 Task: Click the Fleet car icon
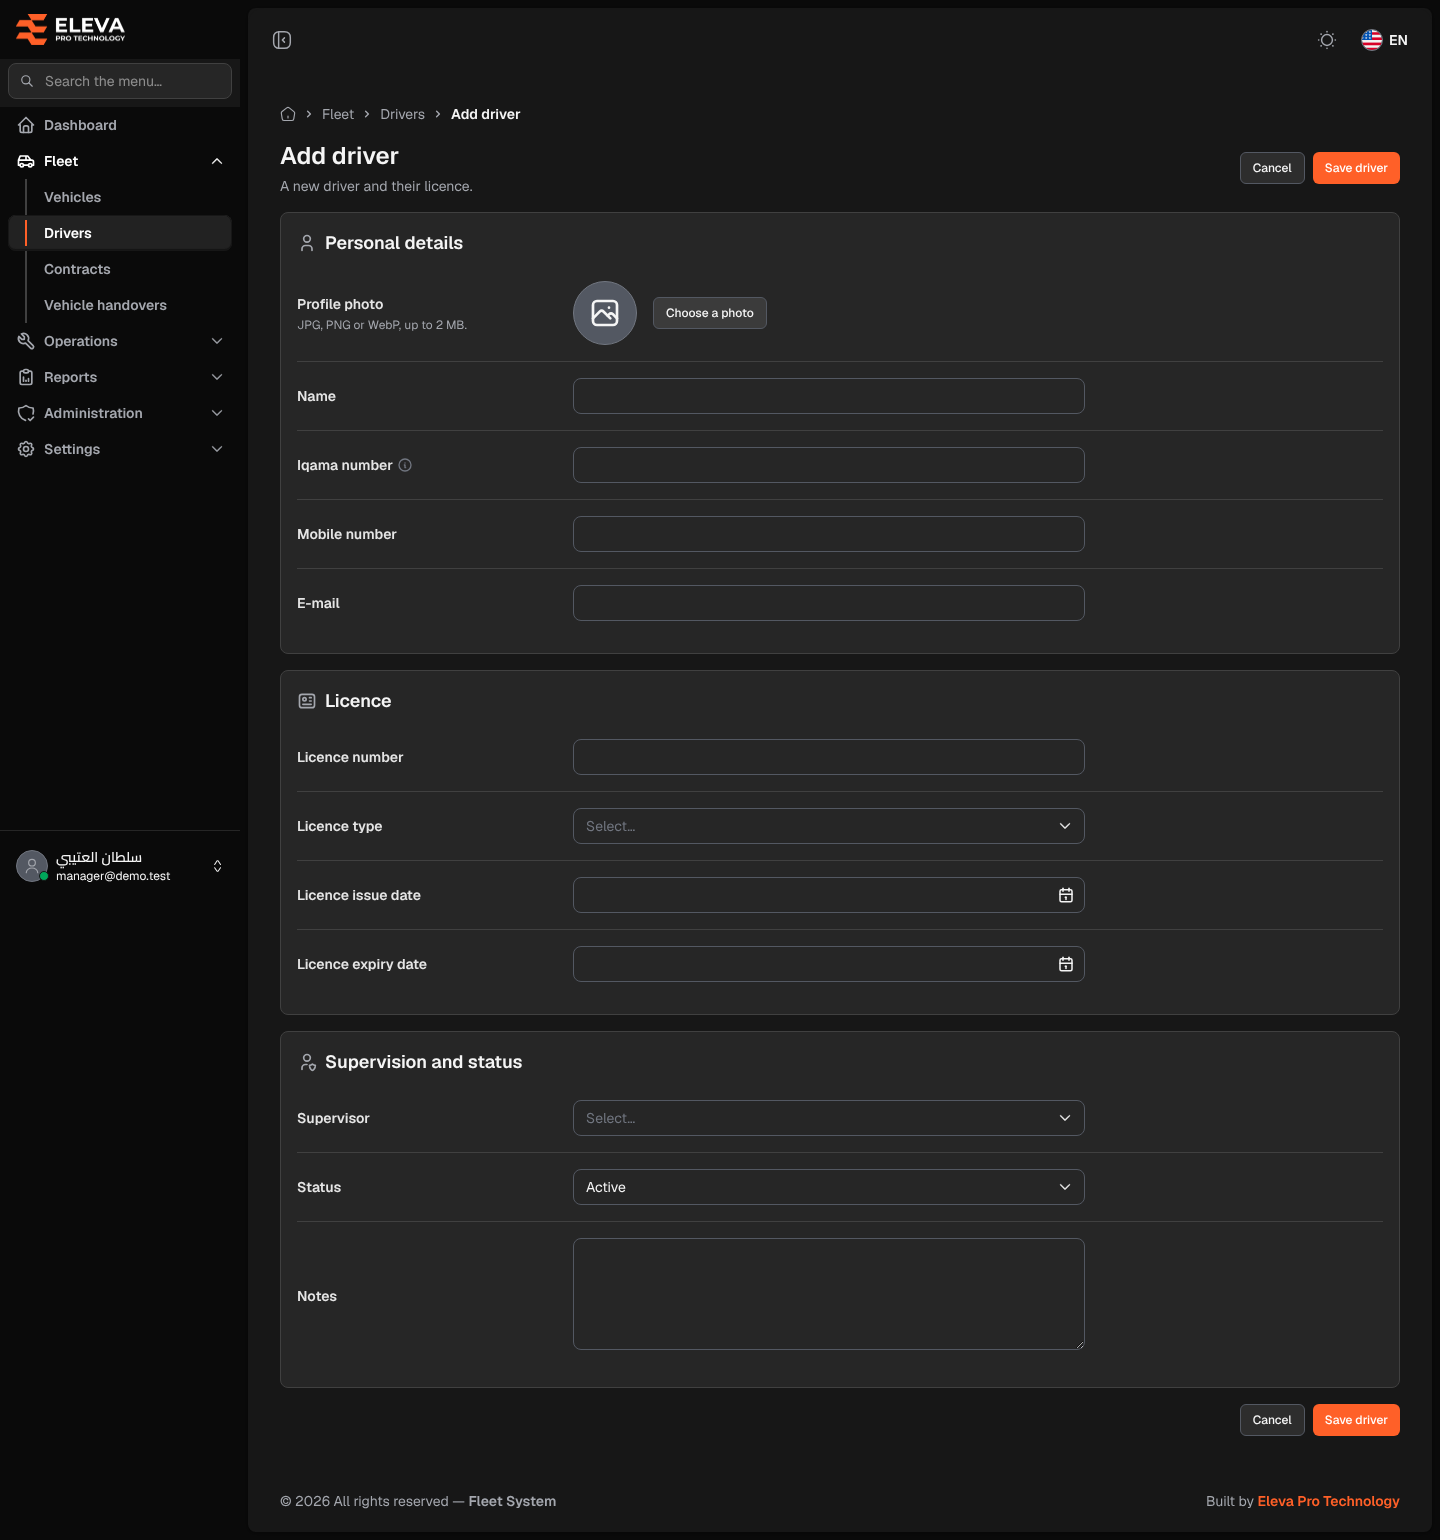[26, 161]
